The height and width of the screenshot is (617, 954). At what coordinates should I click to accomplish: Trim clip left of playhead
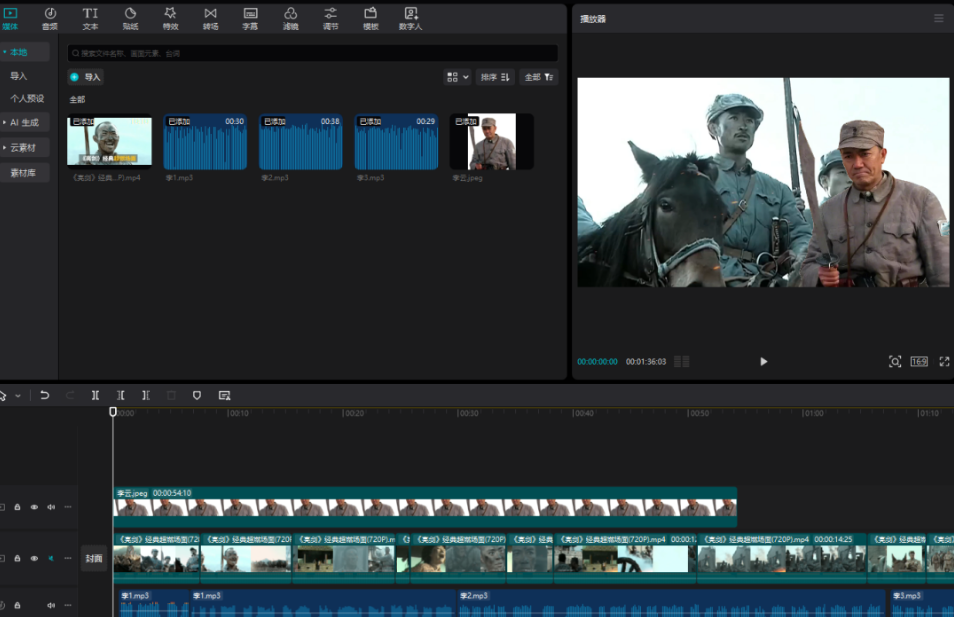(120, 396)
